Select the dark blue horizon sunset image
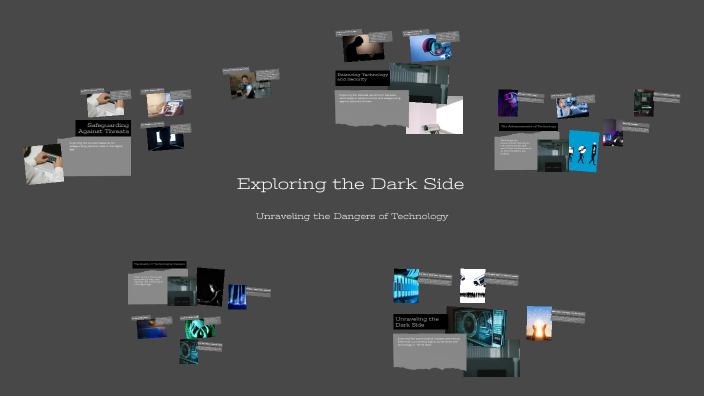The image size is (704, 396). [152, 329]
